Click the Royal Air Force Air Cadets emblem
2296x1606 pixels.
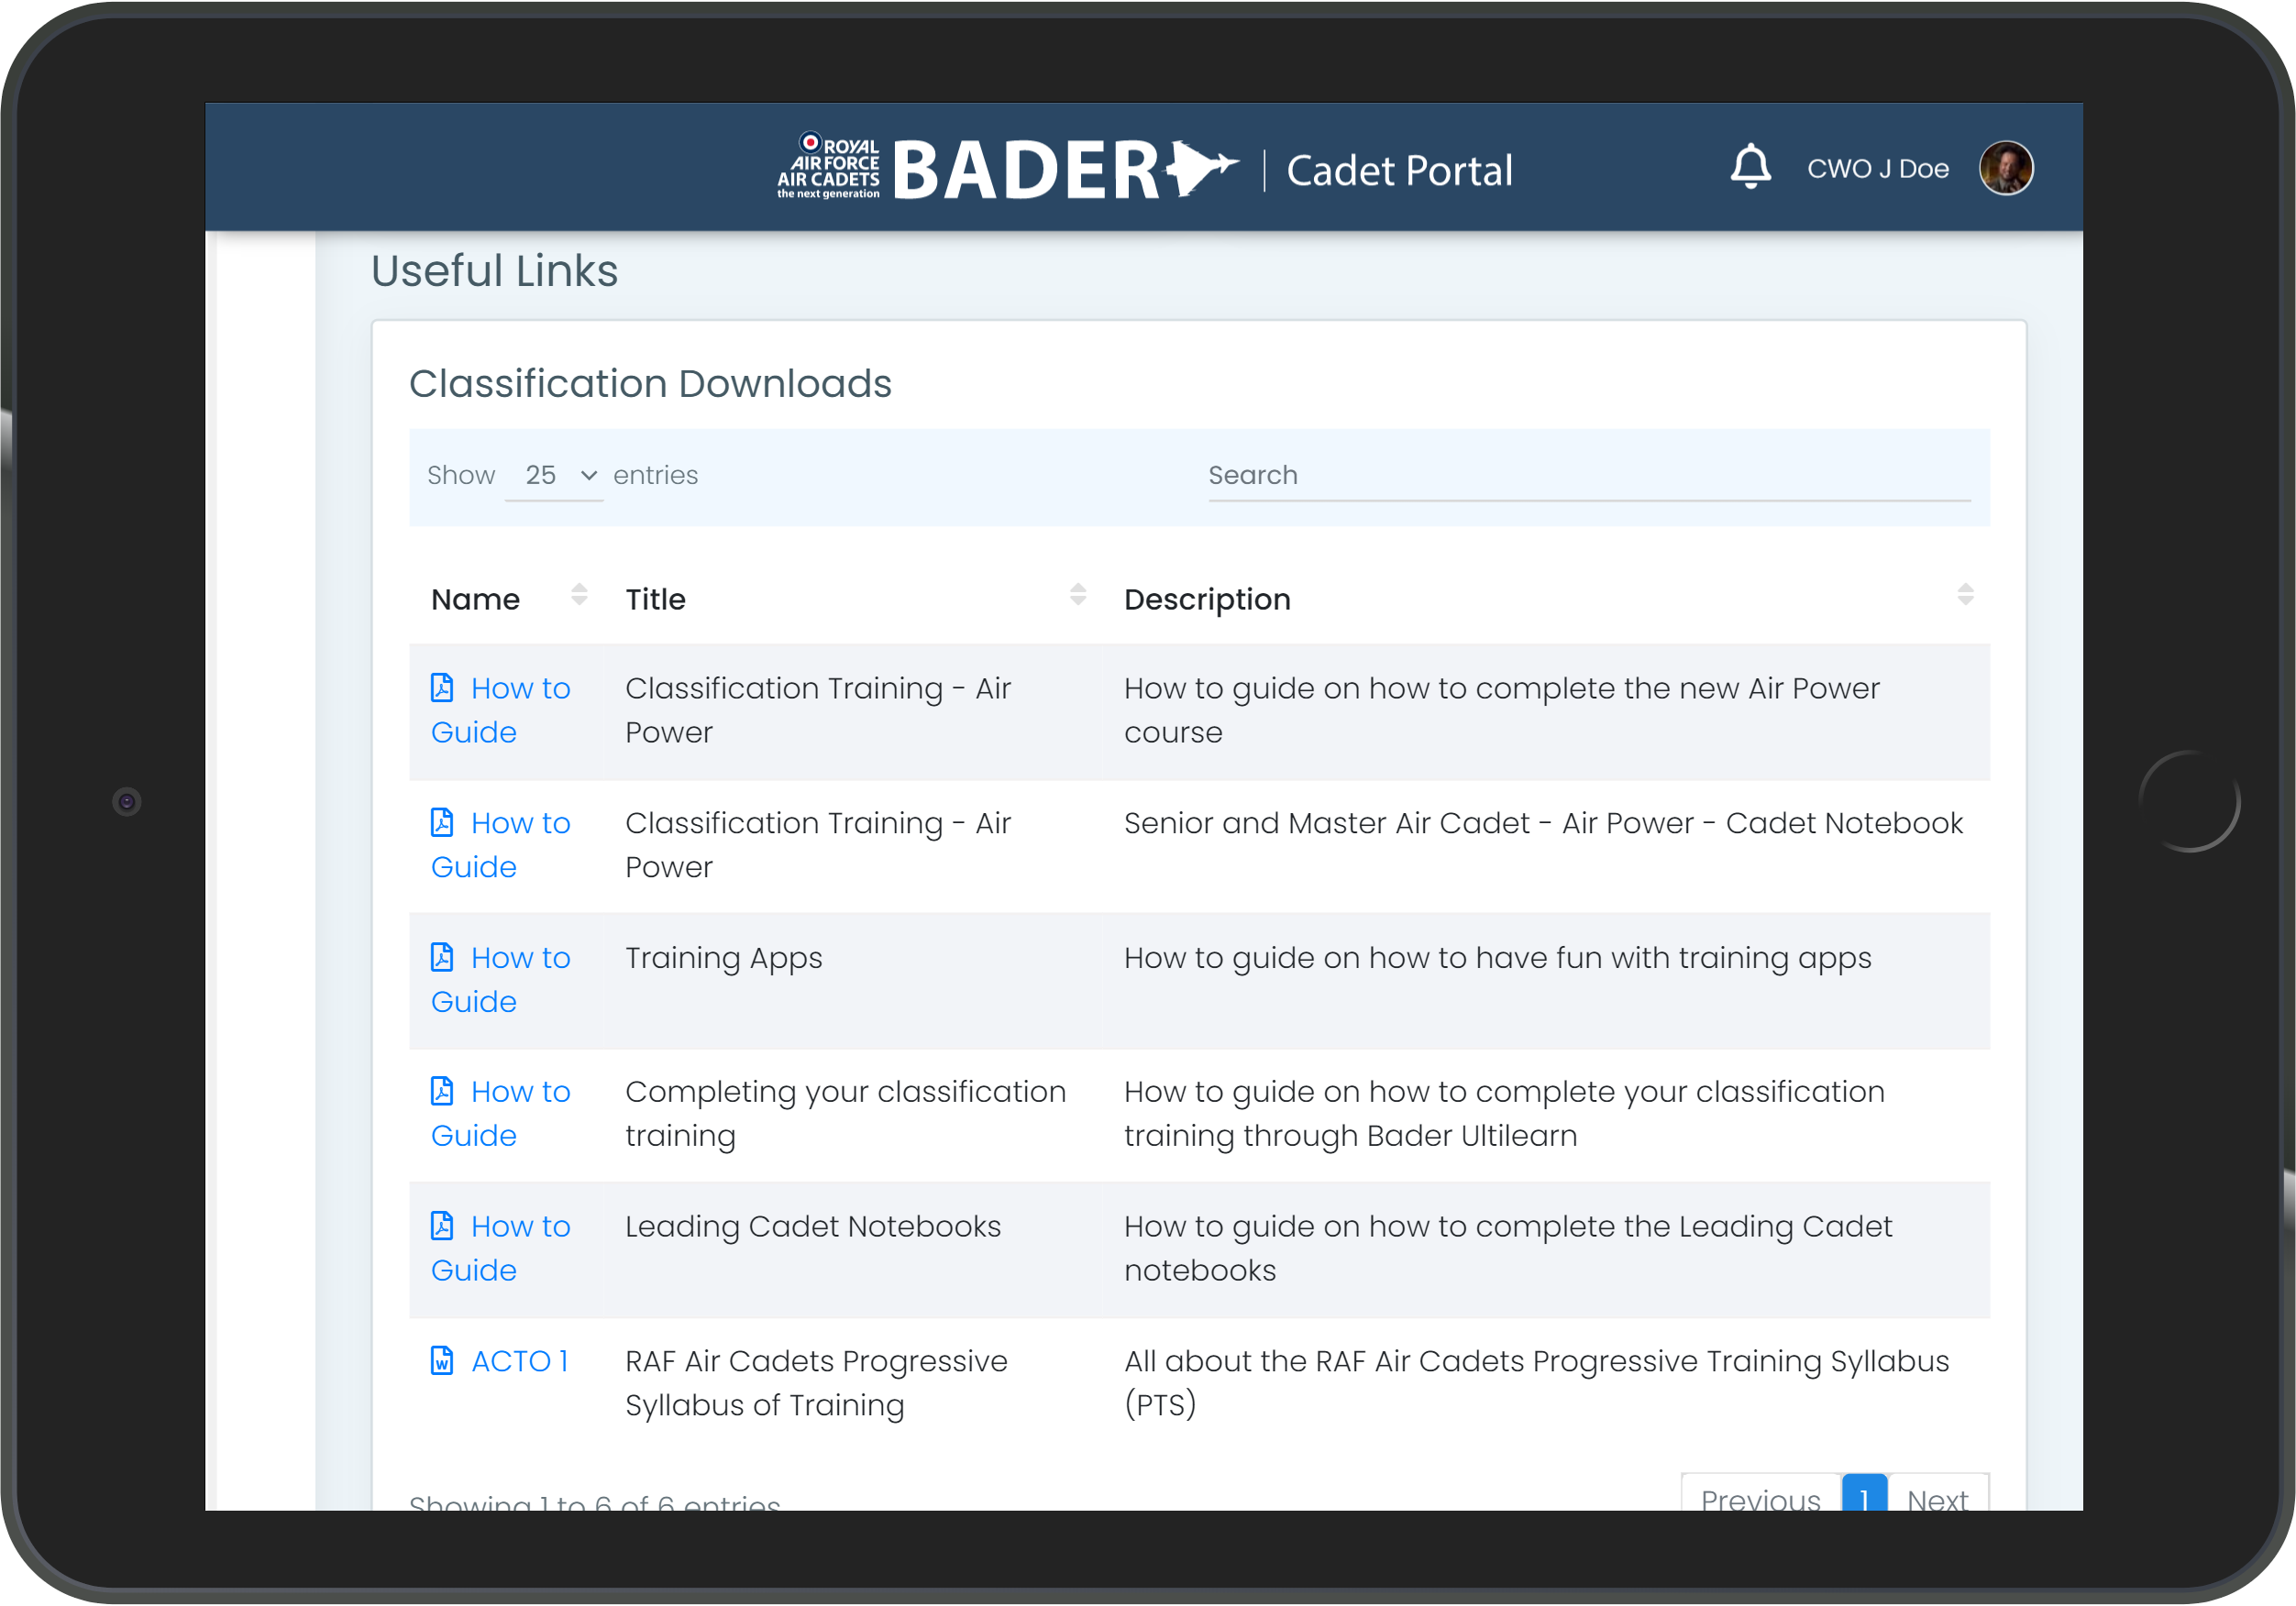click(828, 166)
